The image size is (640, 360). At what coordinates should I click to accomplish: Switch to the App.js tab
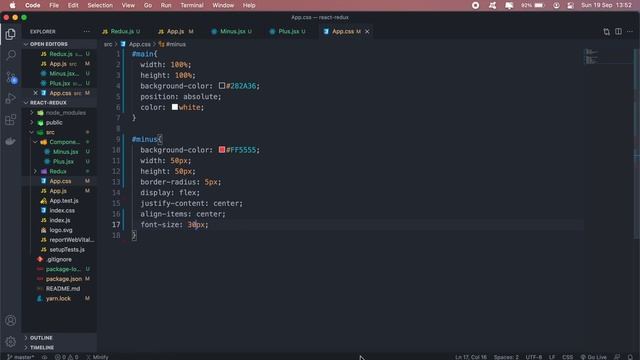[176, 31]
